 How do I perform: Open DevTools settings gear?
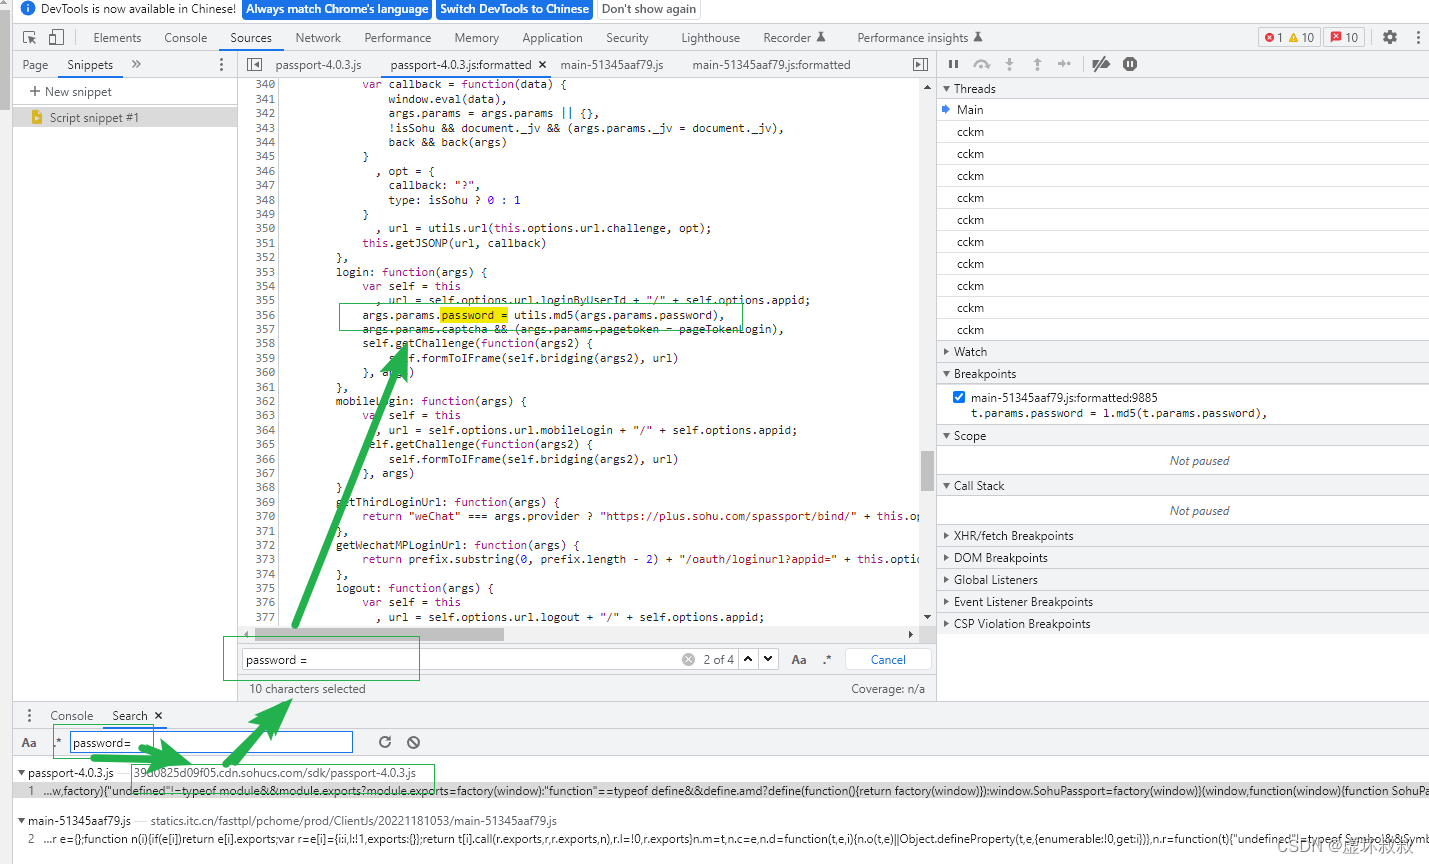1390,37
